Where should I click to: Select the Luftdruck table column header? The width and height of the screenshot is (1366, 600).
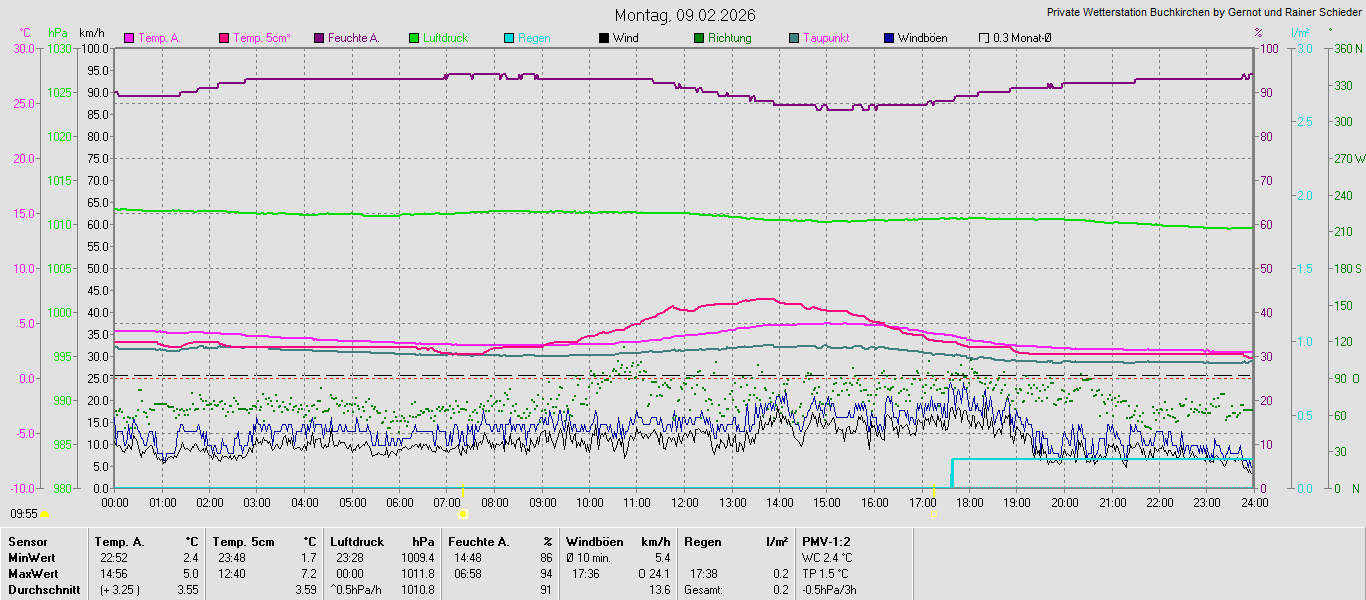click(356, 542)
